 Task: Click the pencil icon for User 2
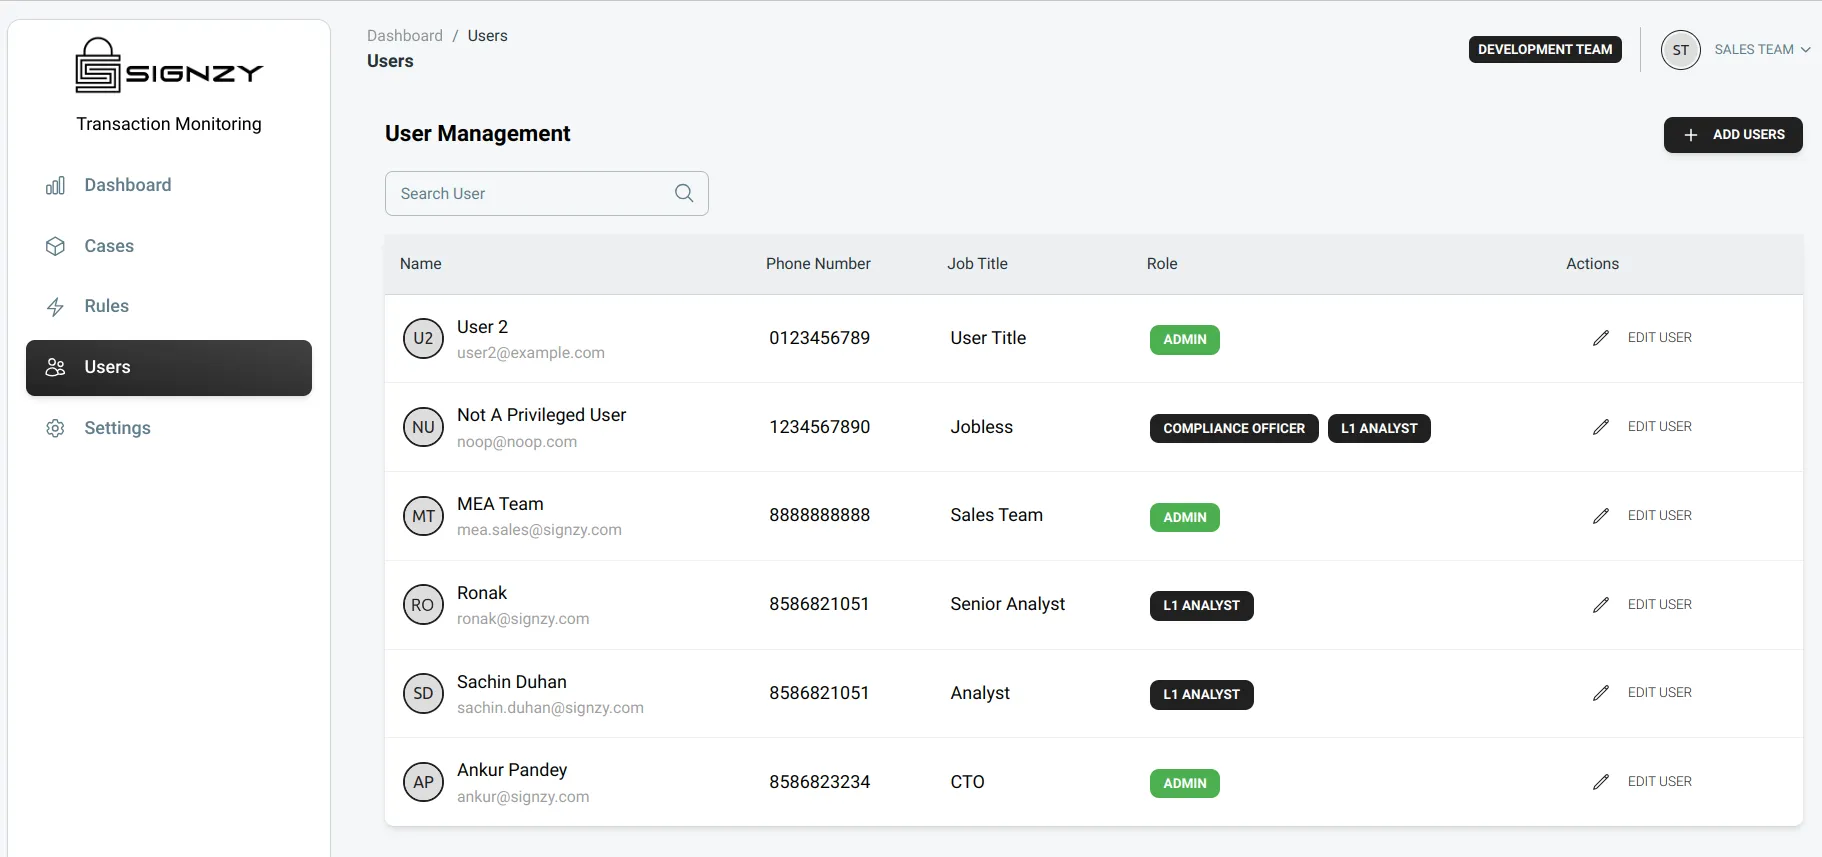[1601, 338]
